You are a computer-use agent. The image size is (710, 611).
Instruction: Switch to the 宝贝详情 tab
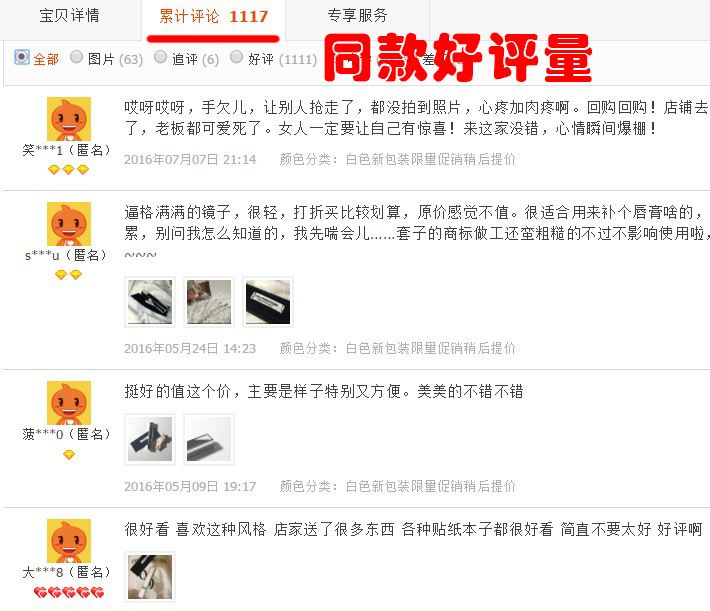coord(69,16)
